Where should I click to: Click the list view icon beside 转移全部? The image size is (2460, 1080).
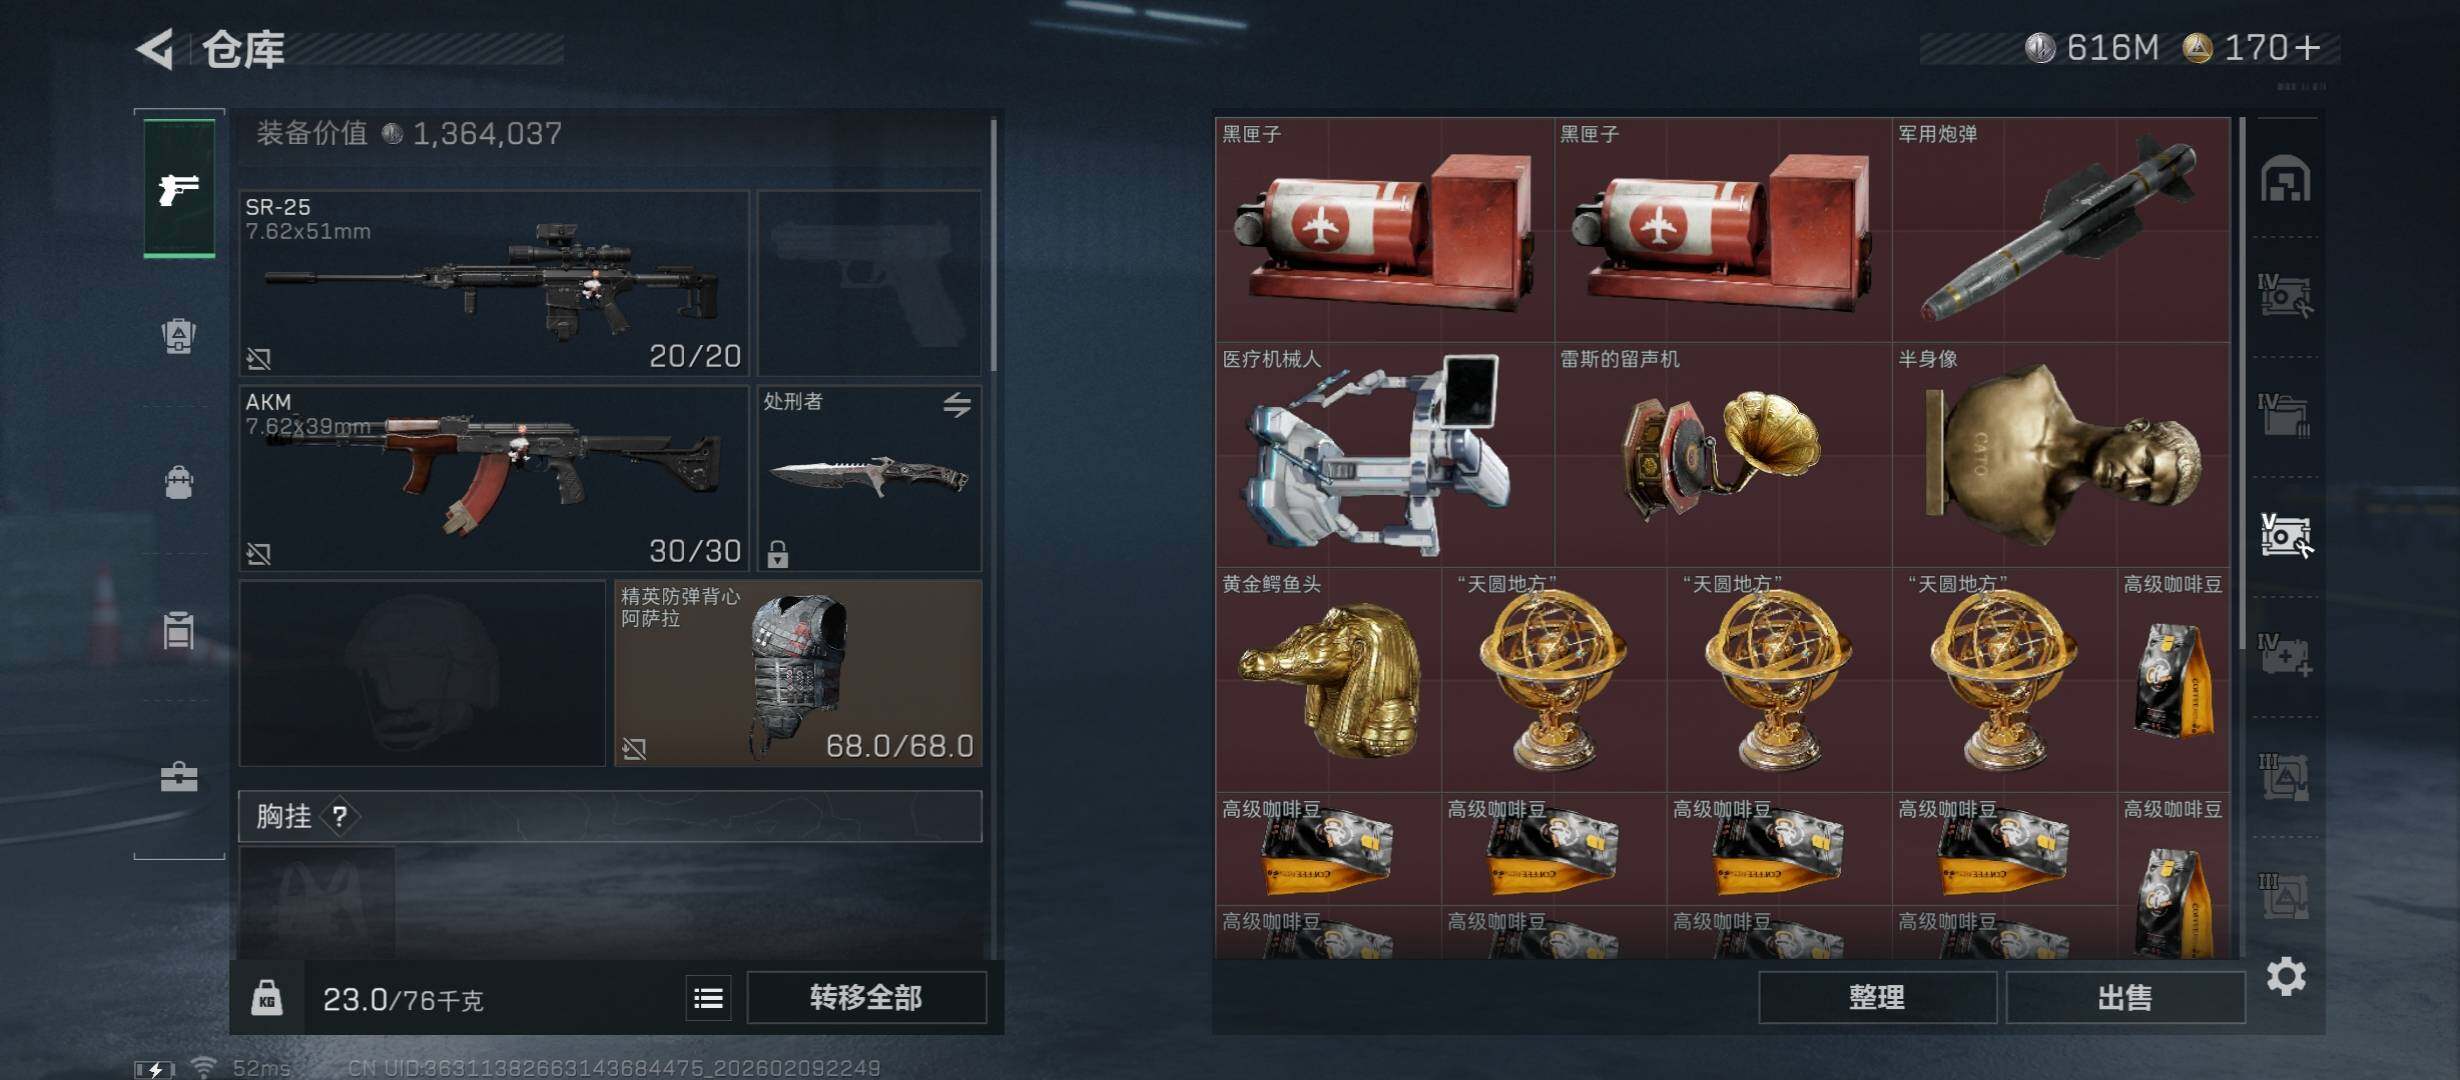708,997
